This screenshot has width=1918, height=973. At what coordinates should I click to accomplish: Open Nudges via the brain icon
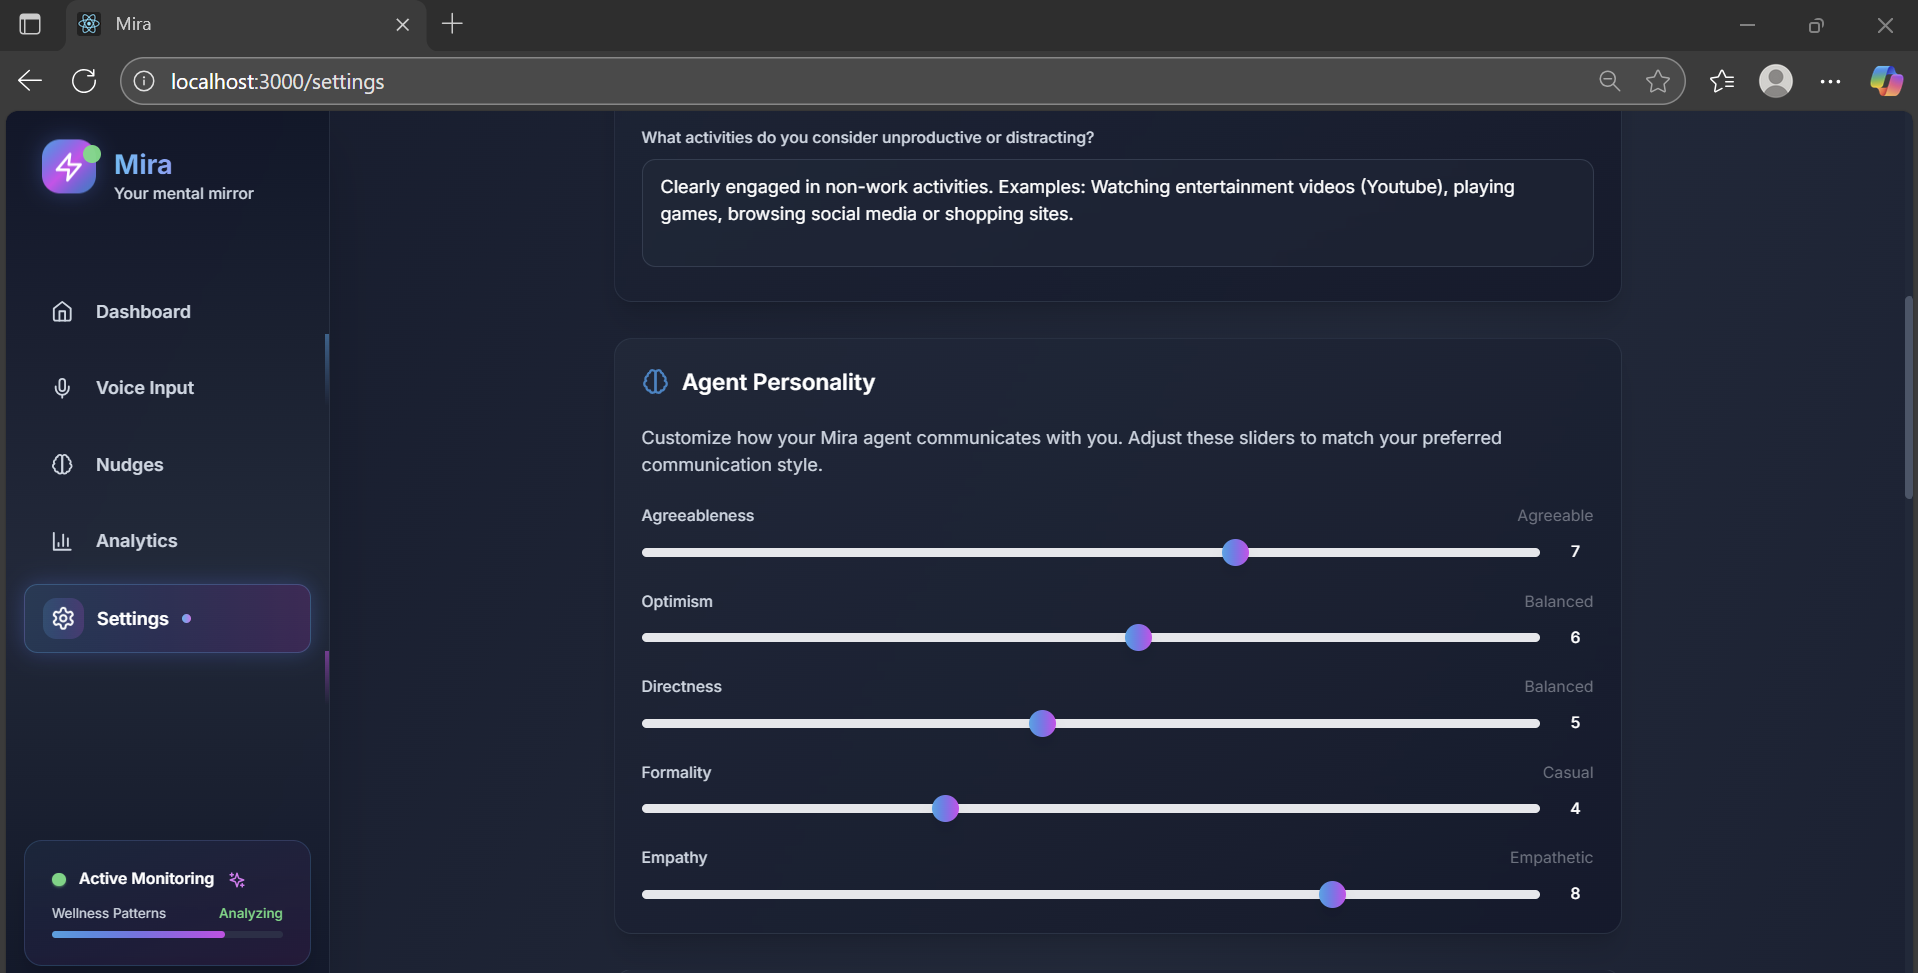coord(62,464)
